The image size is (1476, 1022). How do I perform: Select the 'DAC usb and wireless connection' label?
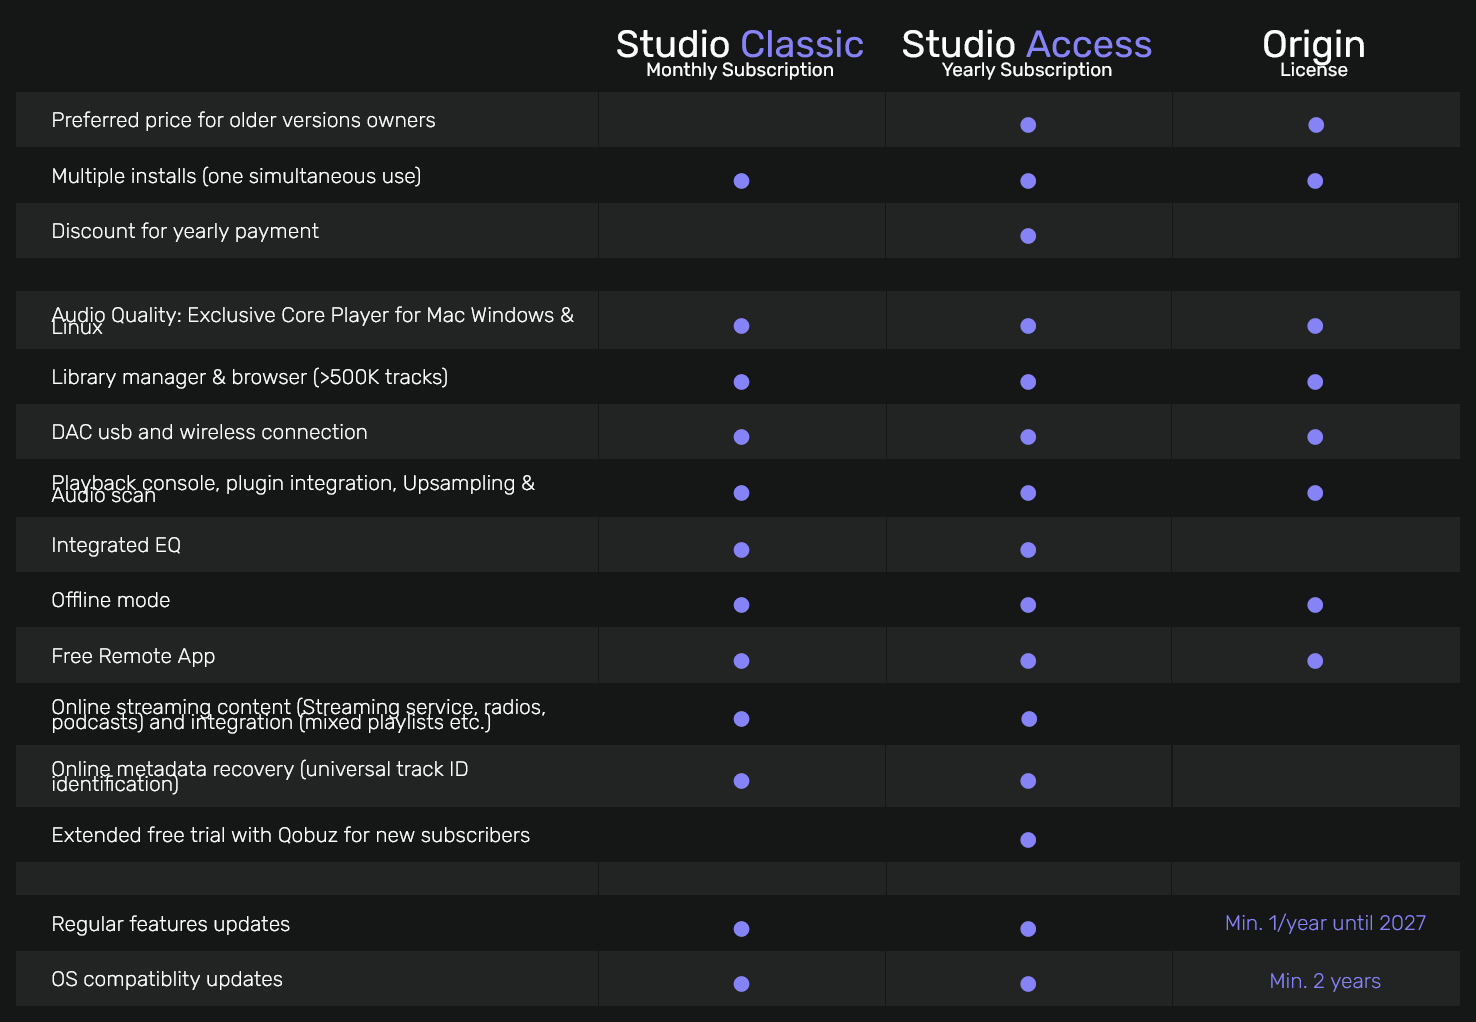[209, 432]
